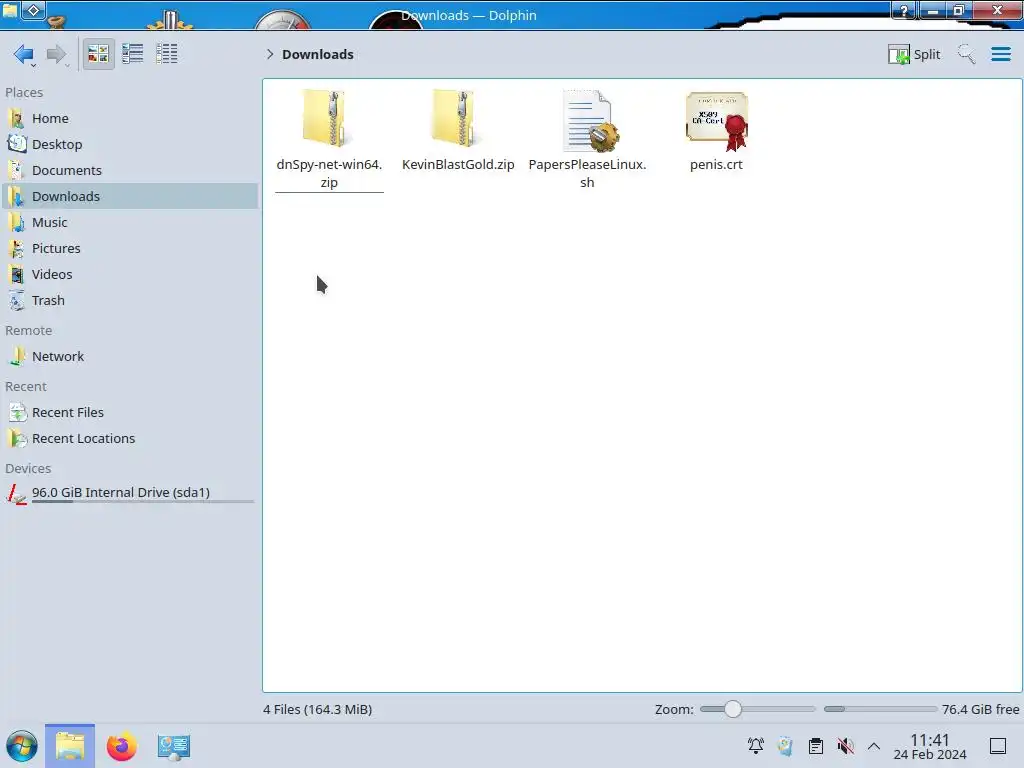Adjust the Zoom slider handle
This screenshot has height=768, width=1024.
point(733,709)
